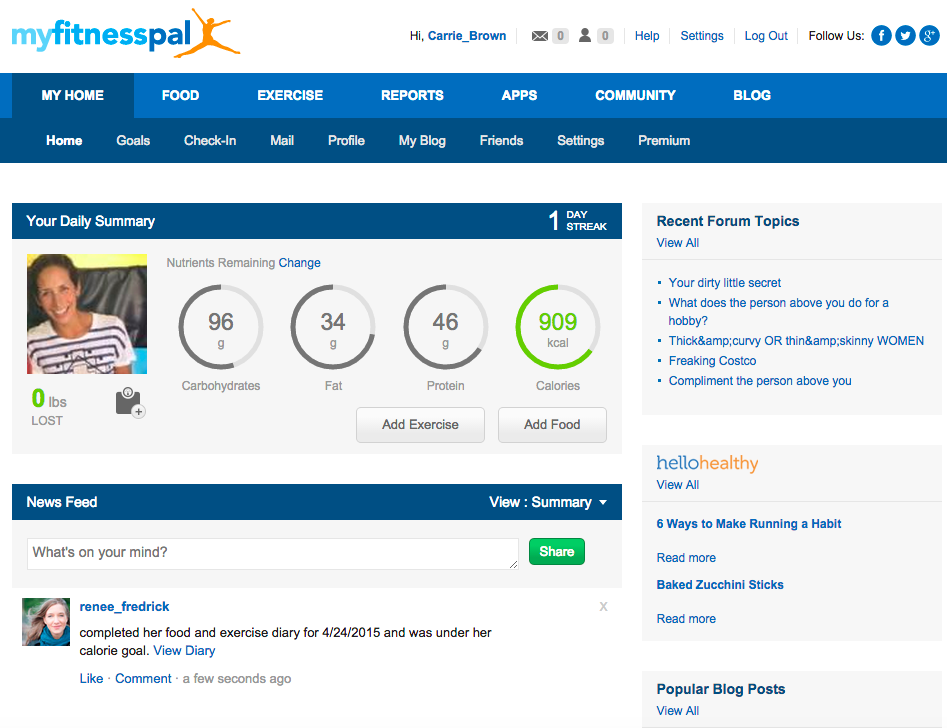947x728 pixels.
Task: Open 'Freaking Costco' forum topic
Action: (x=712, y=361)
